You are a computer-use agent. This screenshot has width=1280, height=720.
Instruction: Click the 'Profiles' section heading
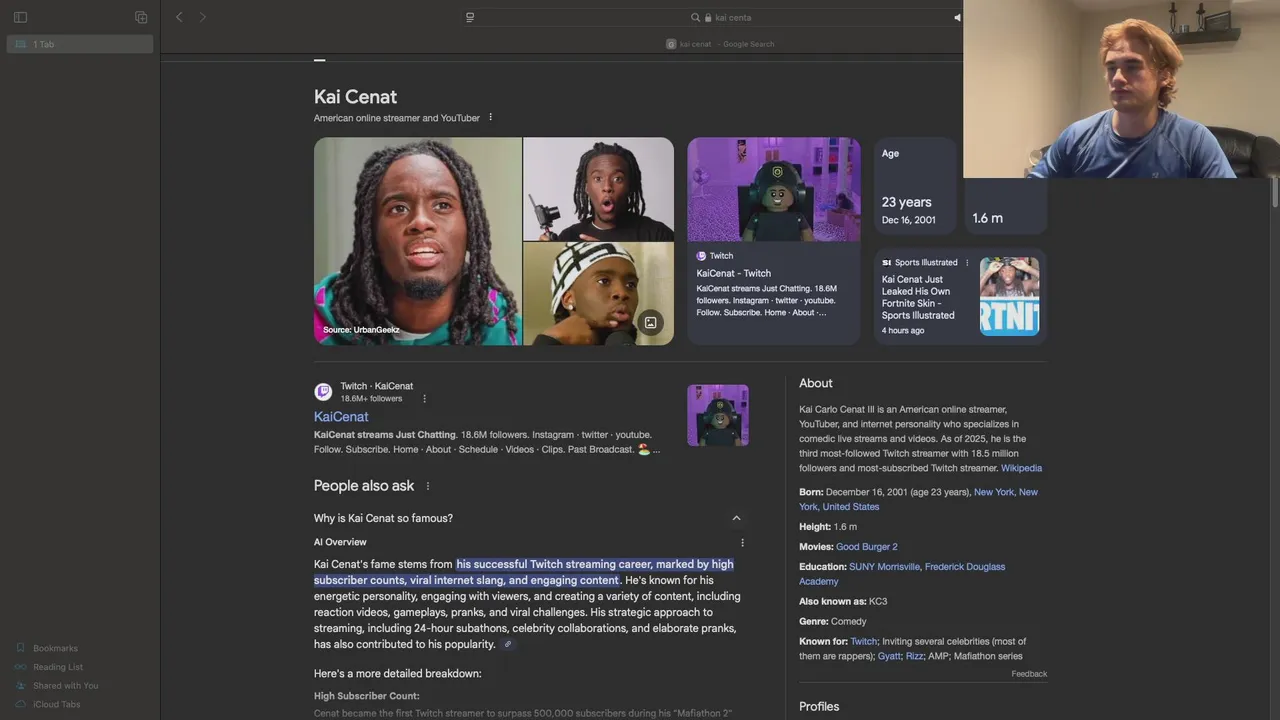(x=819, y=706)
